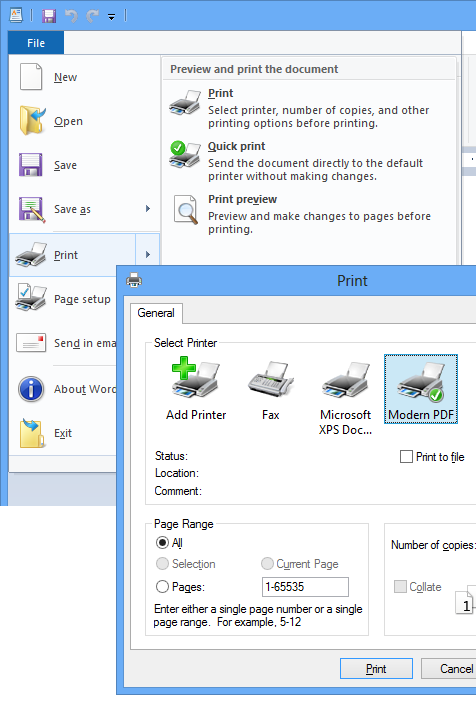Screen dimensions: 476x709
Task: Click the 'Number of copies:' label
Action: 433,545
